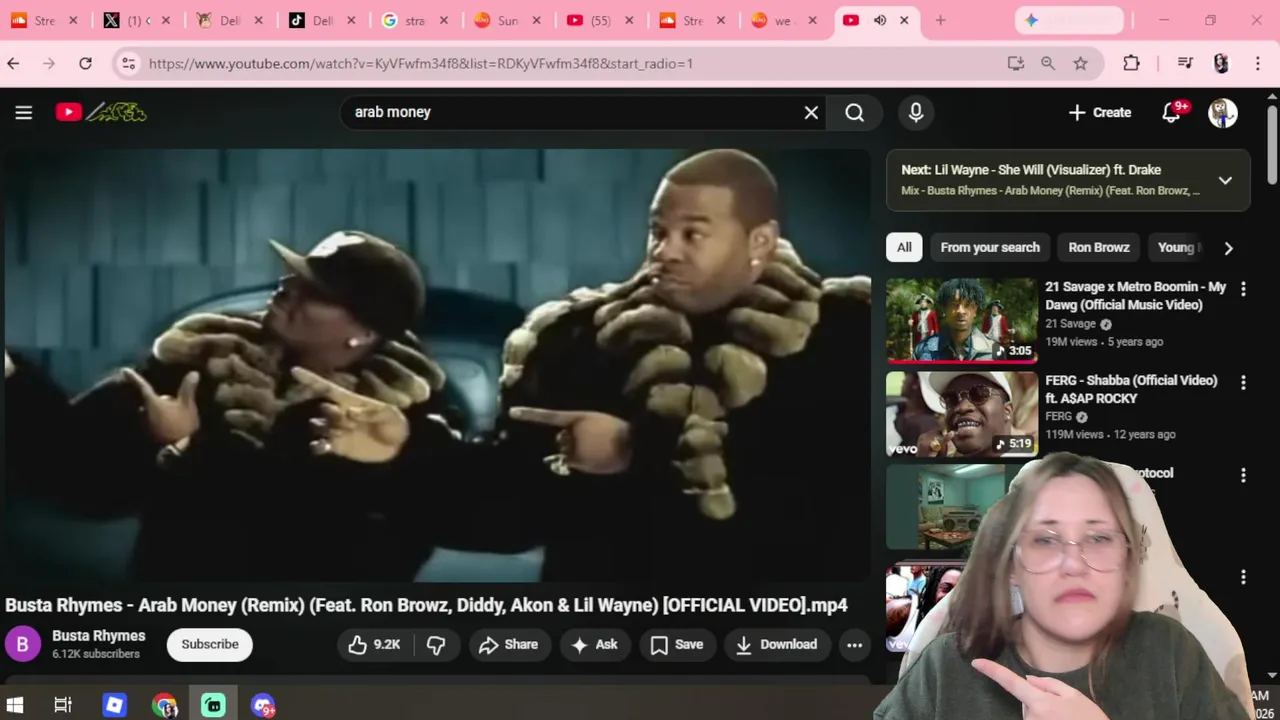Open the browser media controls icon
The height and width of the screenshot is (720, 1280).
click(x=1185, y=63)
